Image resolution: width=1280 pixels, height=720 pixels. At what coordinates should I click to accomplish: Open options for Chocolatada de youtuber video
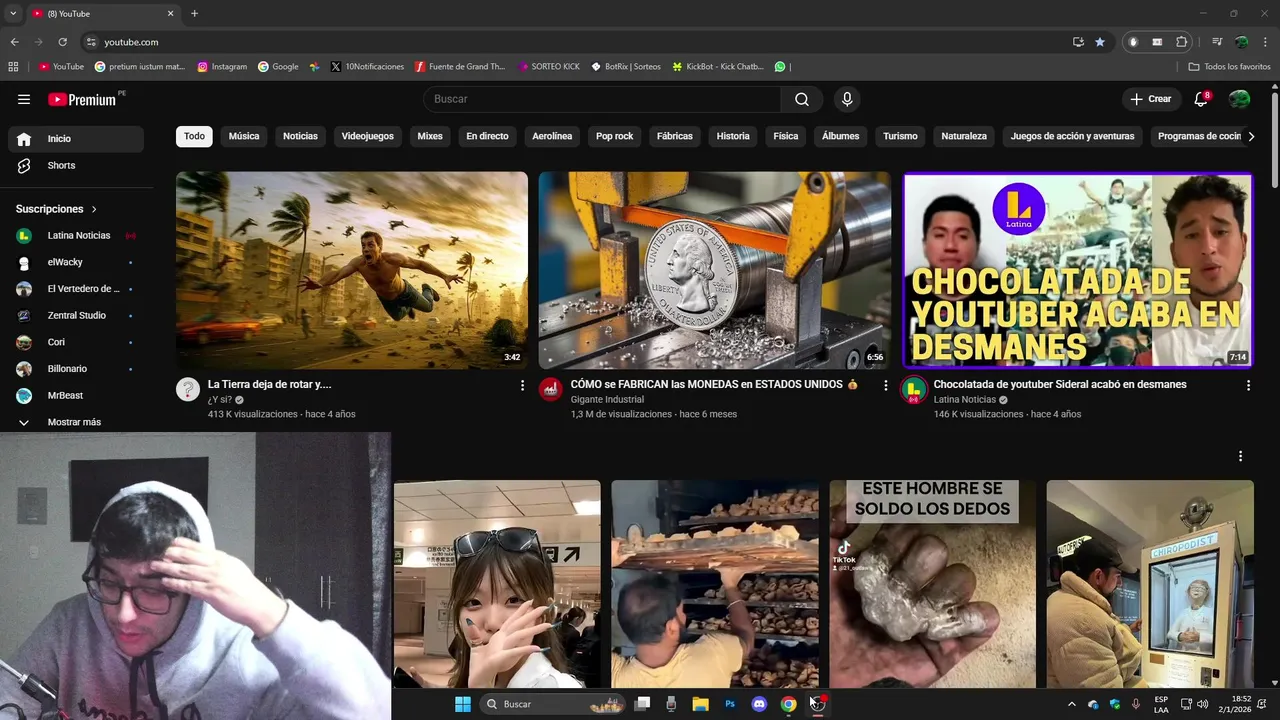point(1248,385)
